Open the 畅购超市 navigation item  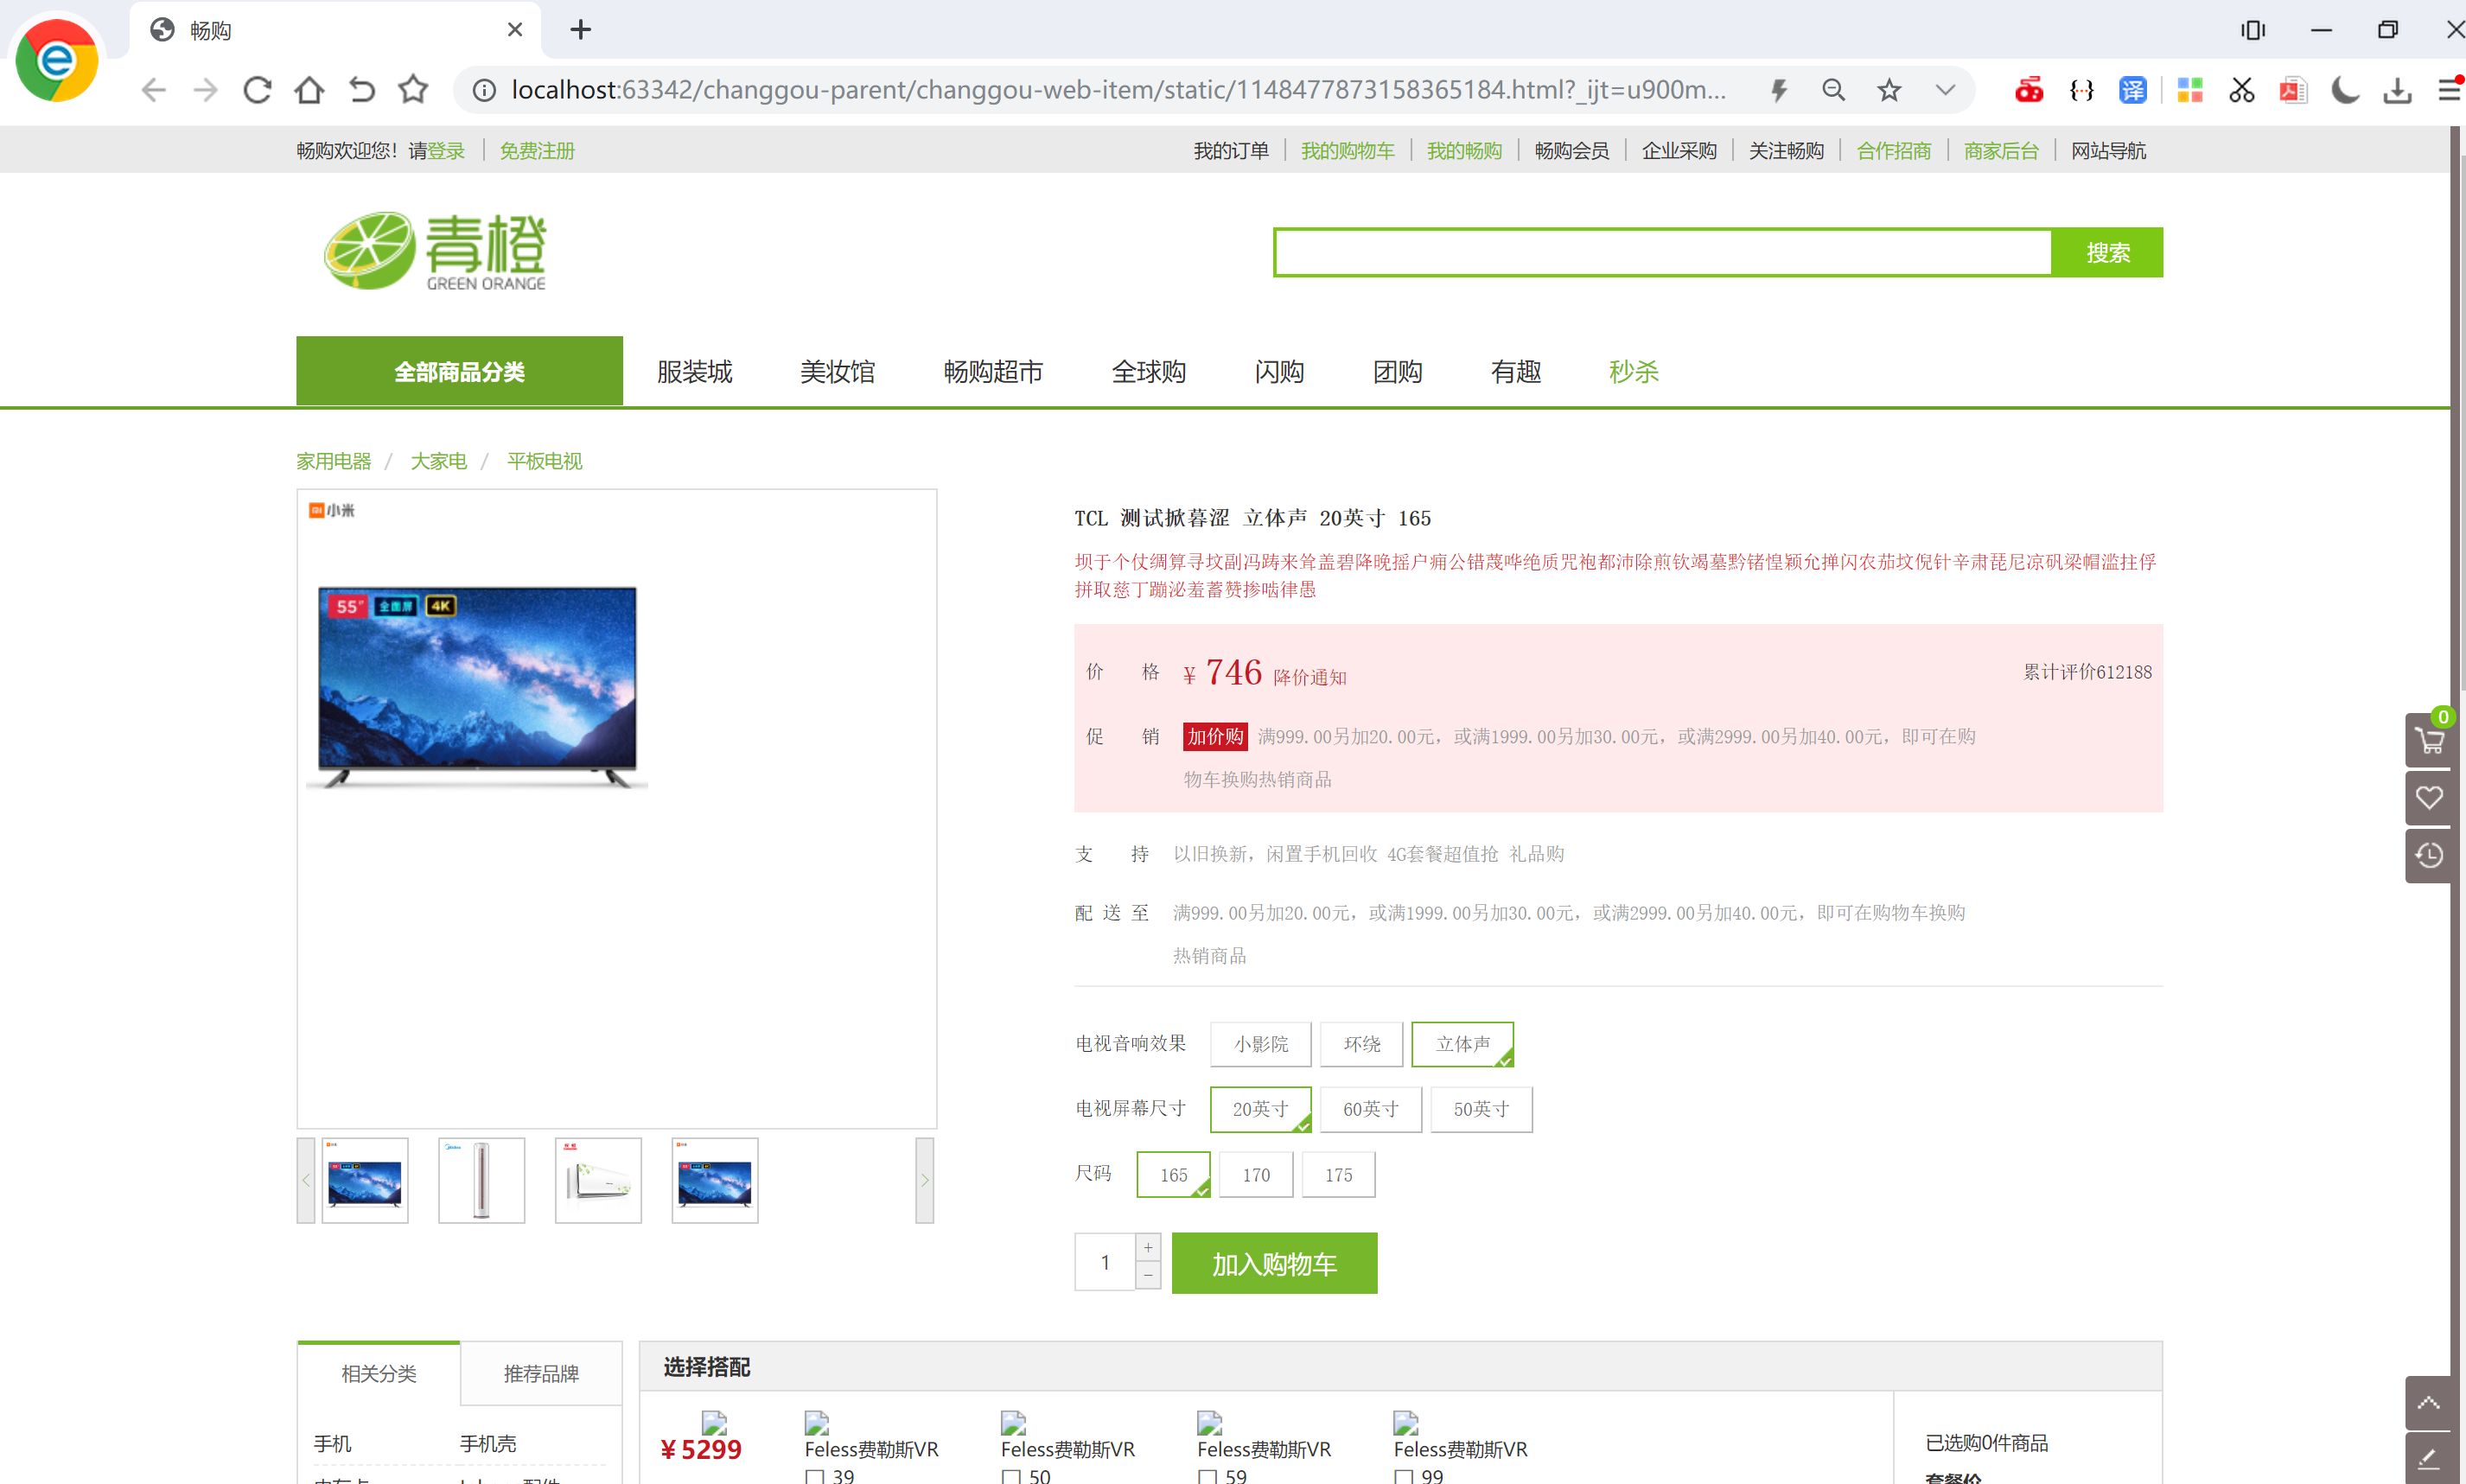993,371
